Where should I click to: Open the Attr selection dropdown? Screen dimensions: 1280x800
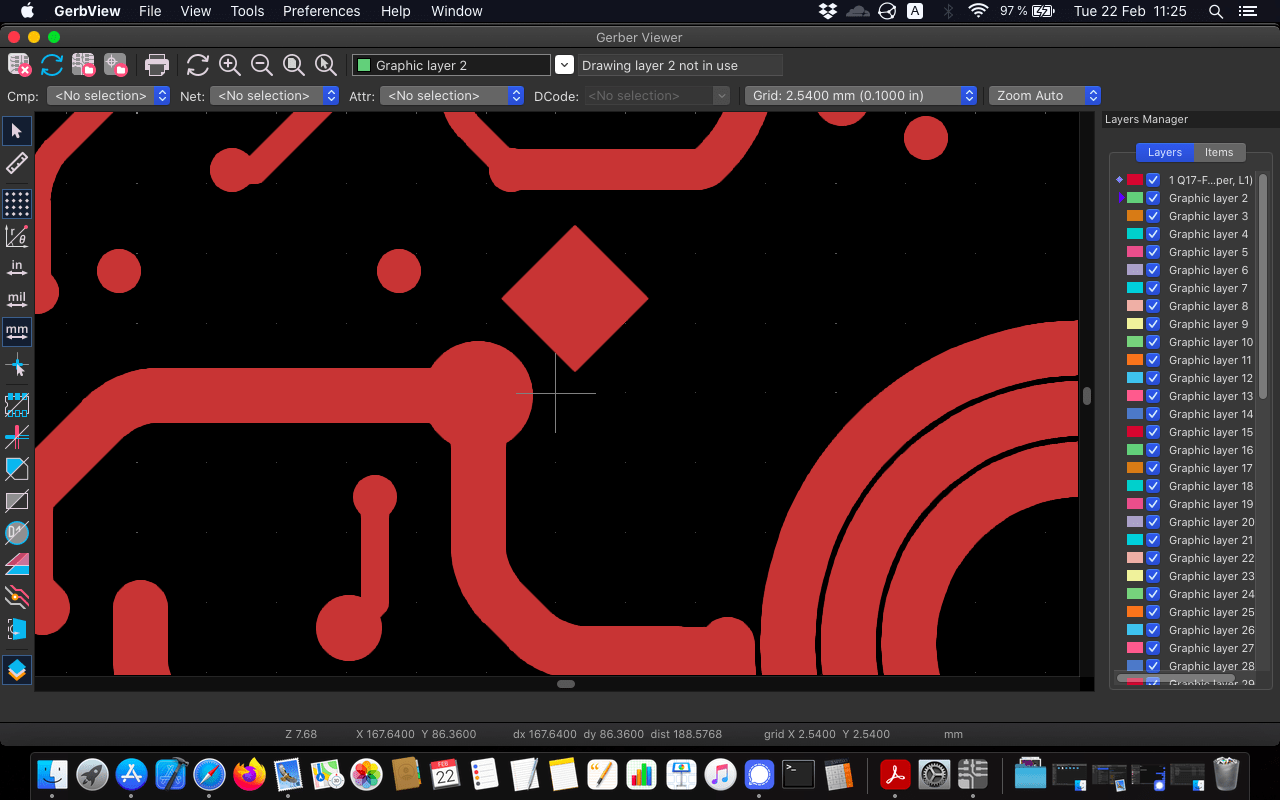click(452, 96)
